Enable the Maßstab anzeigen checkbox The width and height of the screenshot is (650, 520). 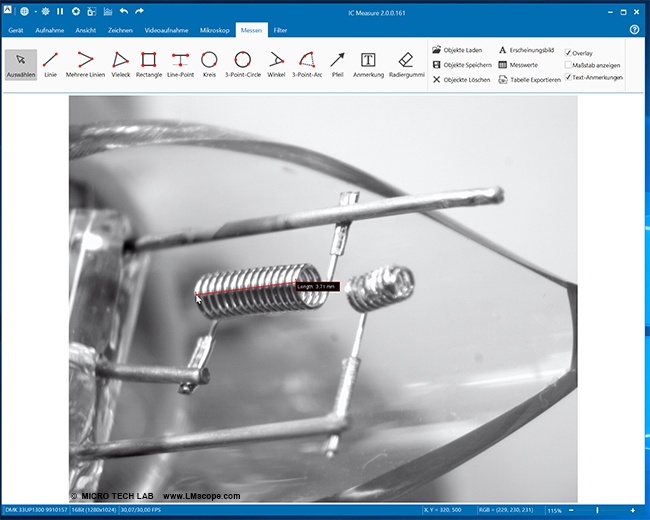(569, 65)
